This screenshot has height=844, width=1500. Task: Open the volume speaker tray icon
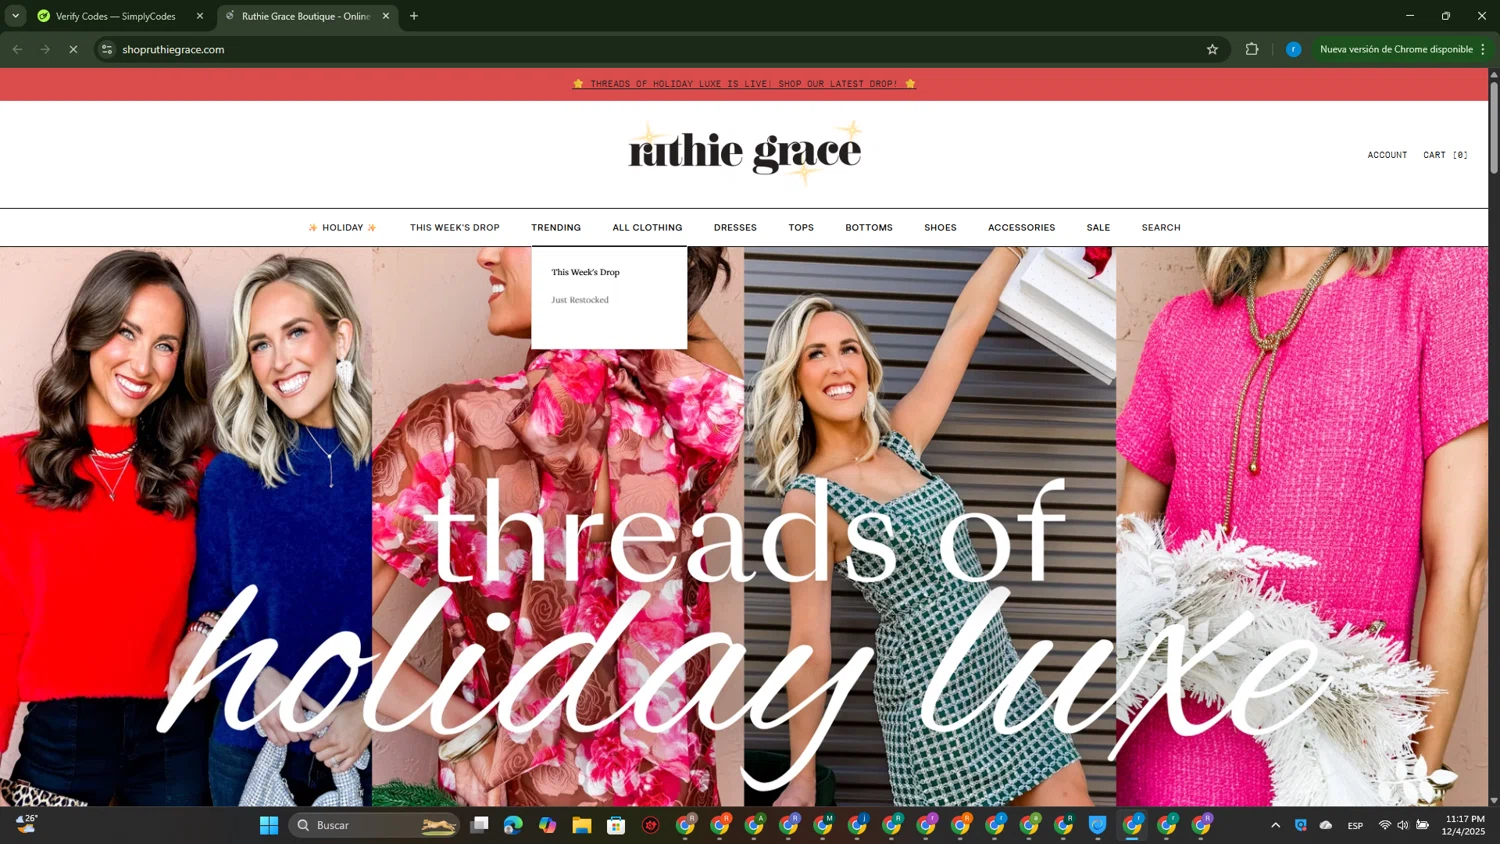[x=1403, y=825]
